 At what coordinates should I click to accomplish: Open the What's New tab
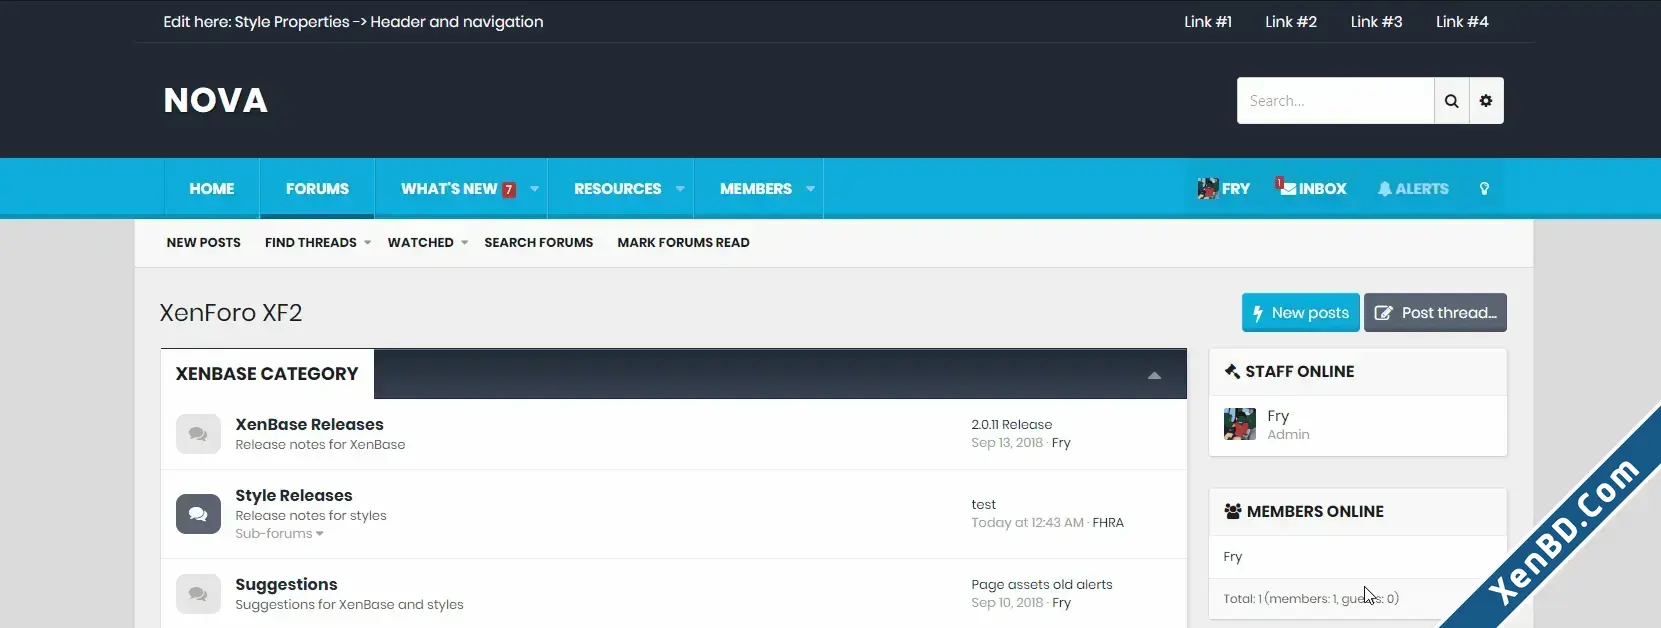[449, 189]
